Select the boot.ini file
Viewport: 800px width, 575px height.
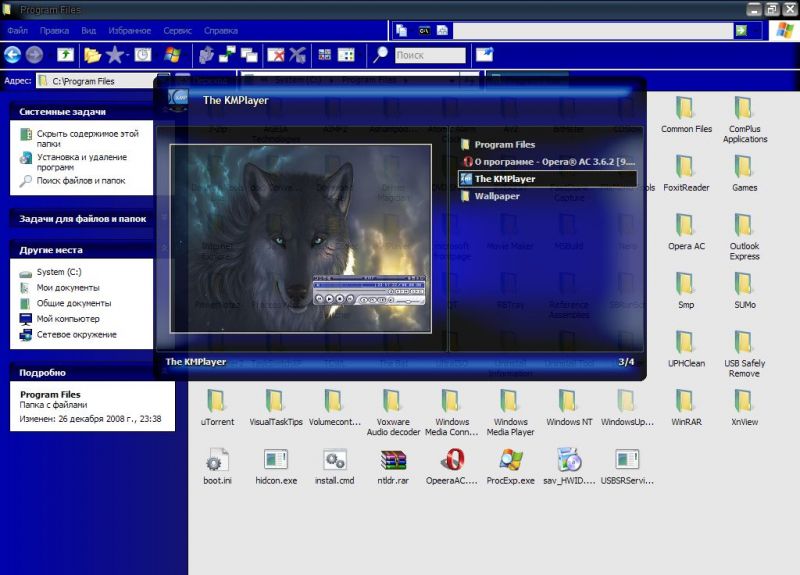pos(217,461)
